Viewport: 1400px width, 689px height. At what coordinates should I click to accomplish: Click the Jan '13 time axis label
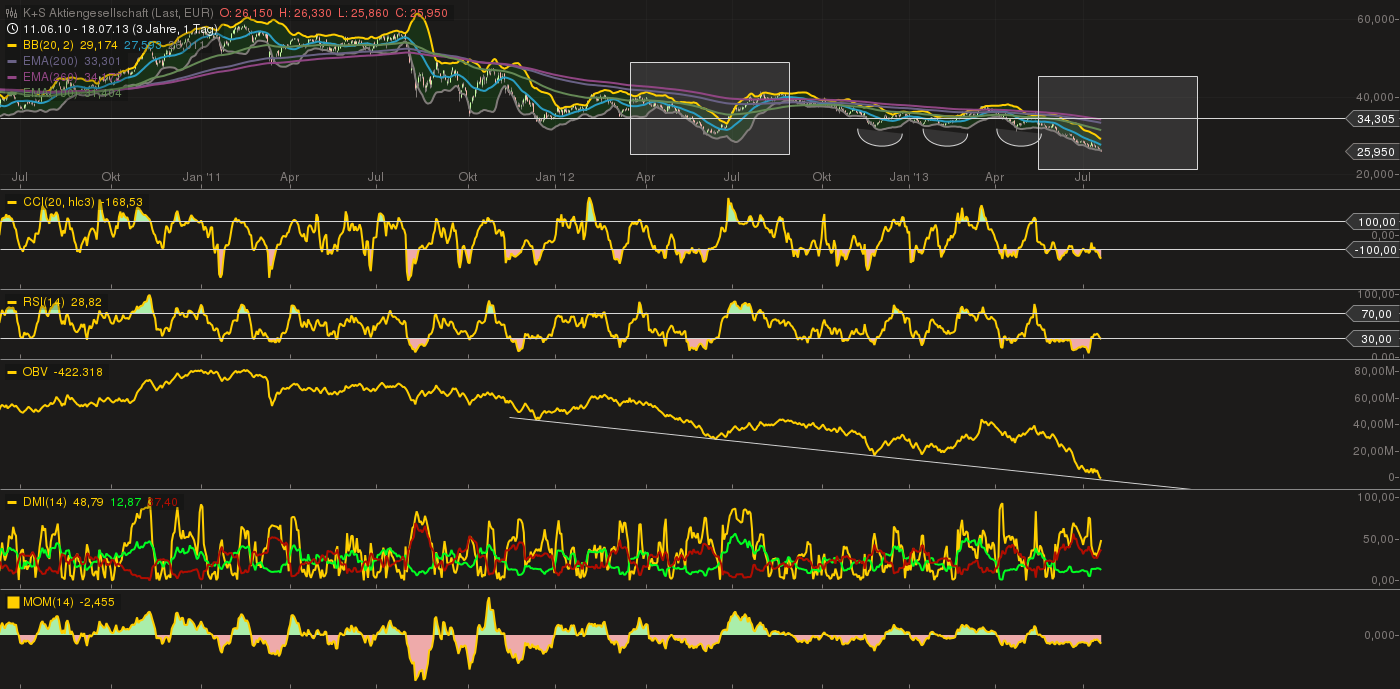click(x=910, y=177)
